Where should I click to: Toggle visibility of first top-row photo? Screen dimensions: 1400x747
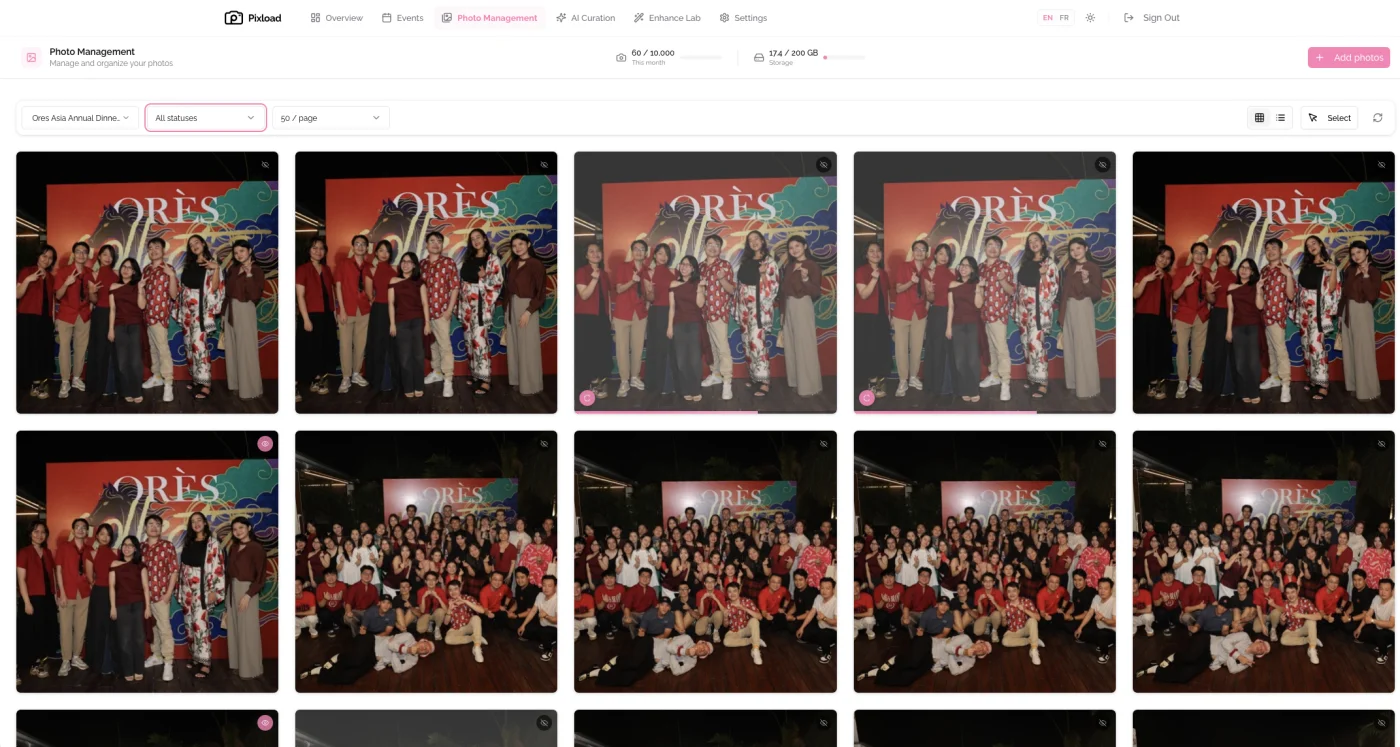[x=265, y=165]
